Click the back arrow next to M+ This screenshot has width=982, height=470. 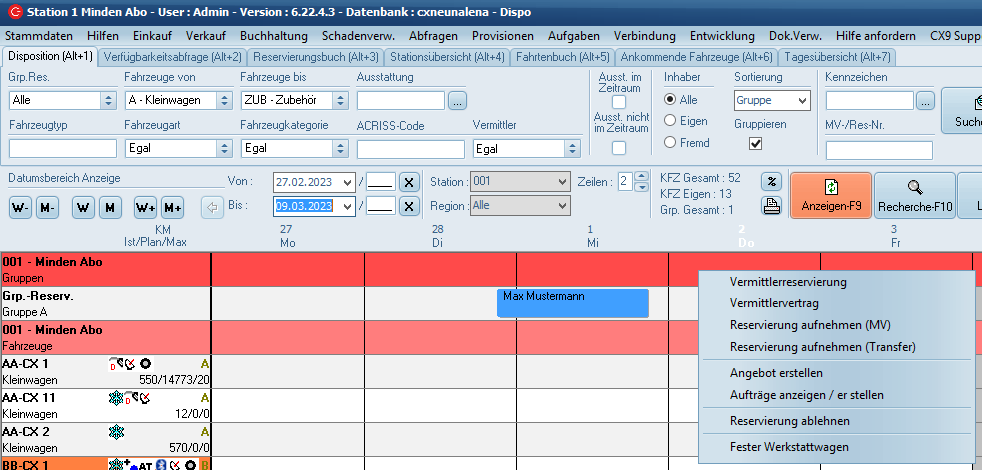tap(211, 207)
